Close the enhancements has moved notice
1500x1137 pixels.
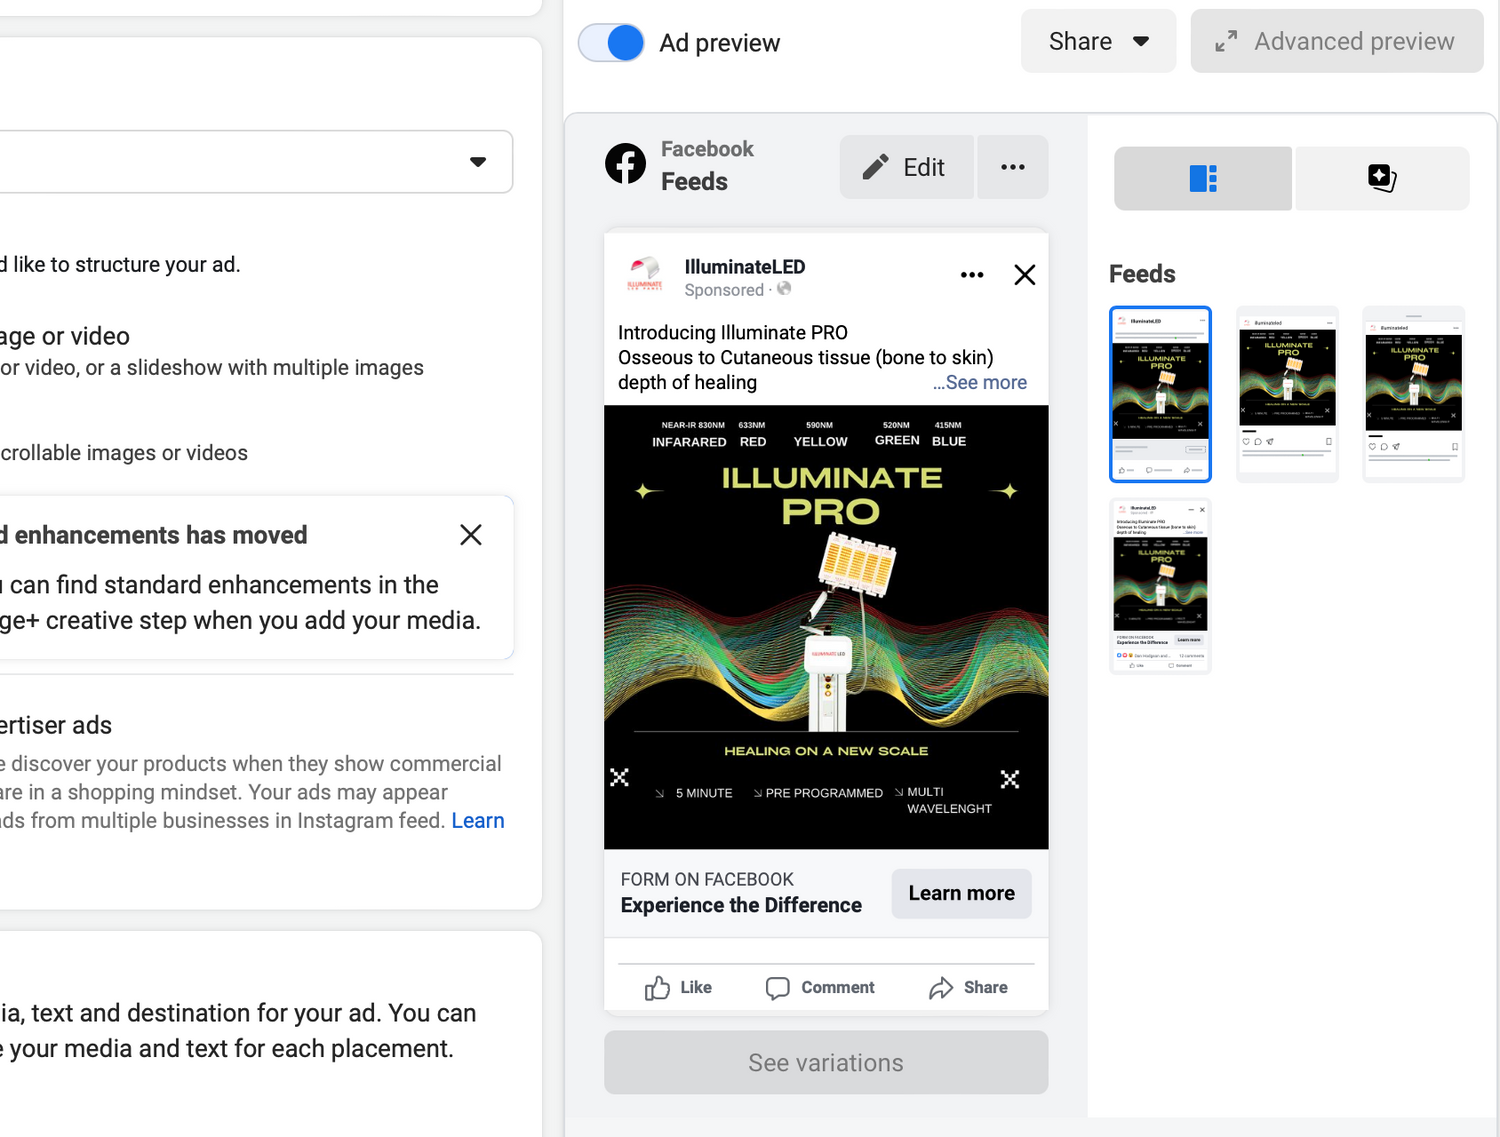(471, 535)
